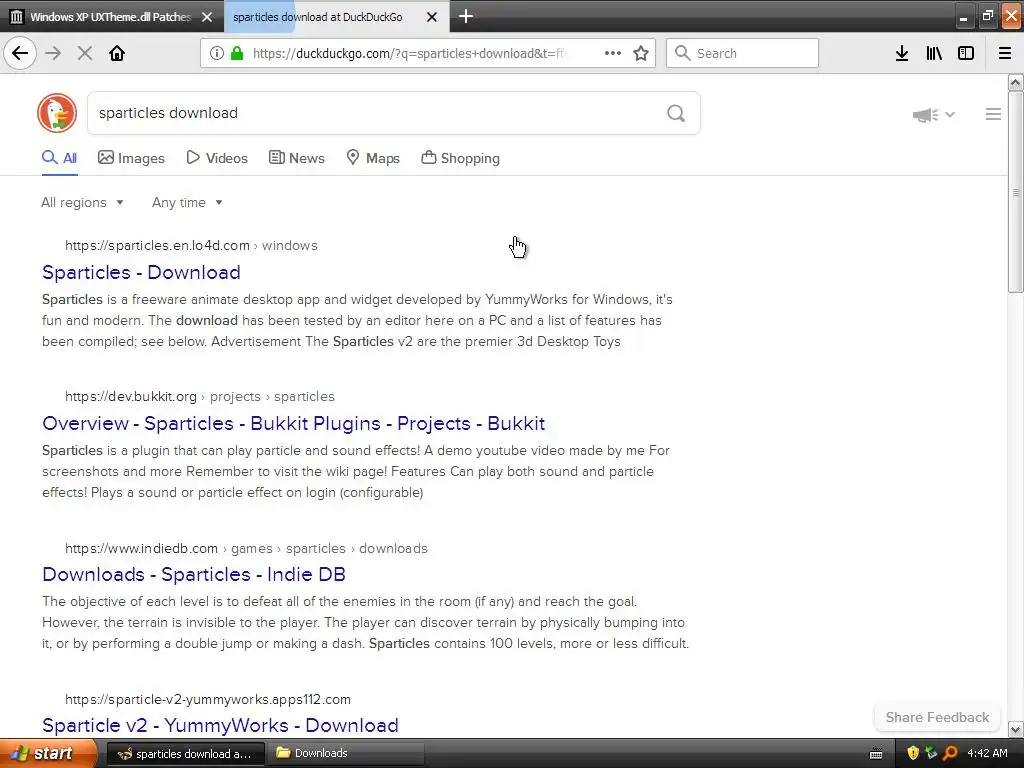Go back to the previous page
Viewport: 1024px width, 768px height.
point(20,53)
